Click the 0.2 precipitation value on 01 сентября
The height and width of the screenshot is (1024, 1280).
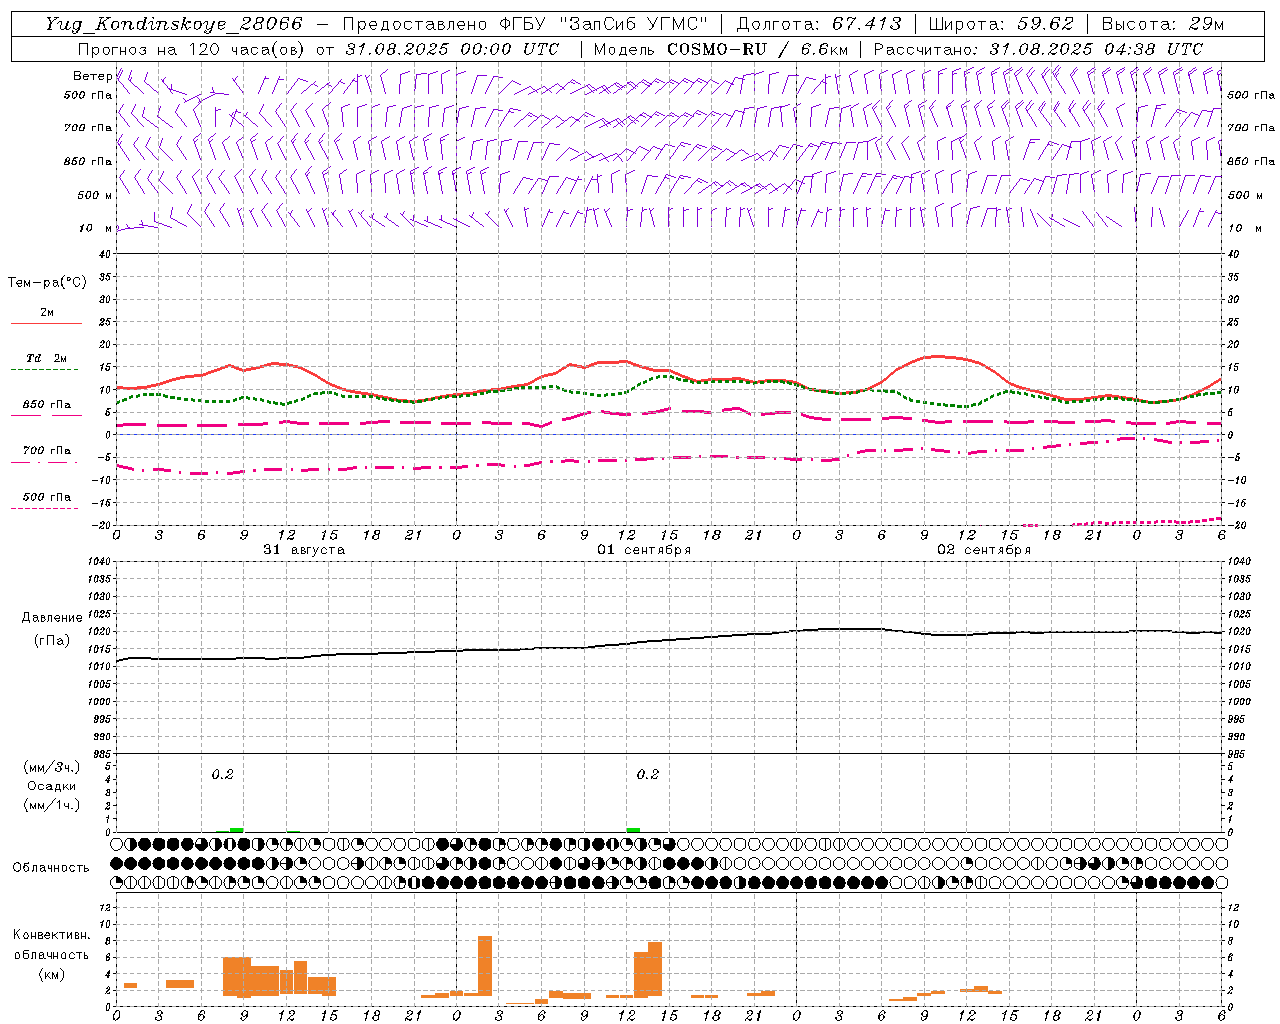647,774
